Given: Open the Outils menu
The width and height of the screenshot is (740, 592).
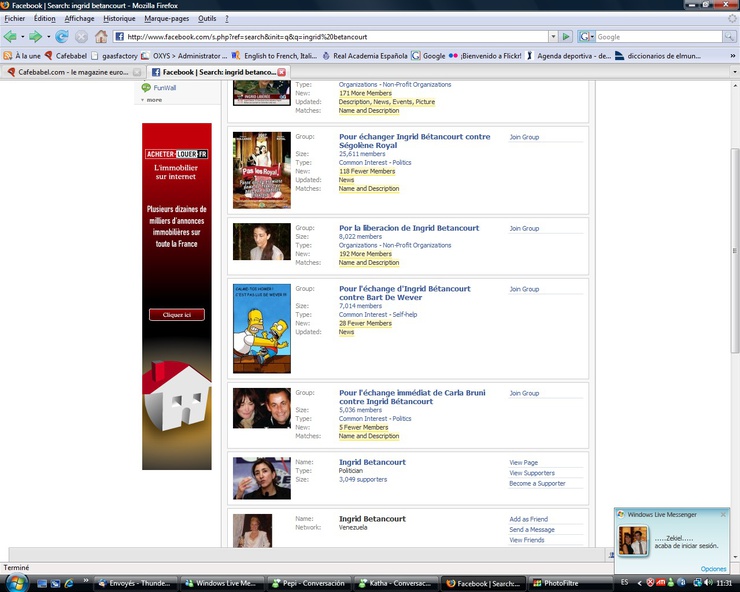Looking at the screenshot, I should [207, 18].
